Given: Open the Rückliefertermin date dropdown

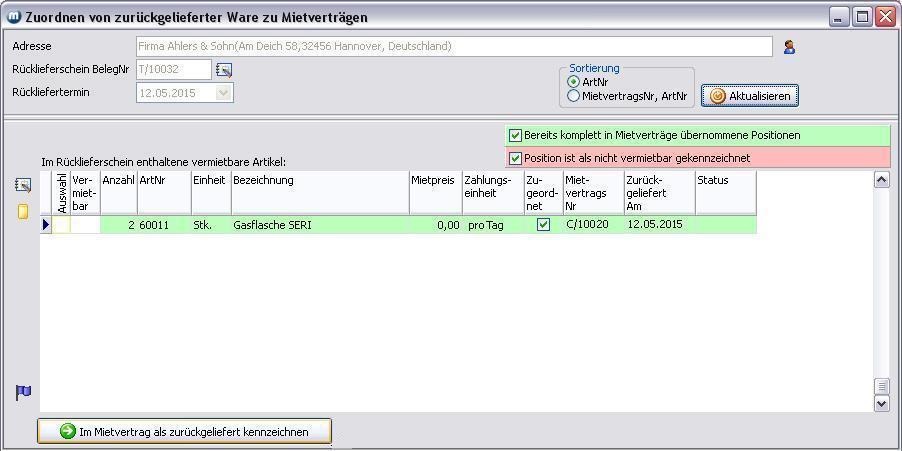Looking at the screenshot, I should pyautogui.click(x=224, y=93).
